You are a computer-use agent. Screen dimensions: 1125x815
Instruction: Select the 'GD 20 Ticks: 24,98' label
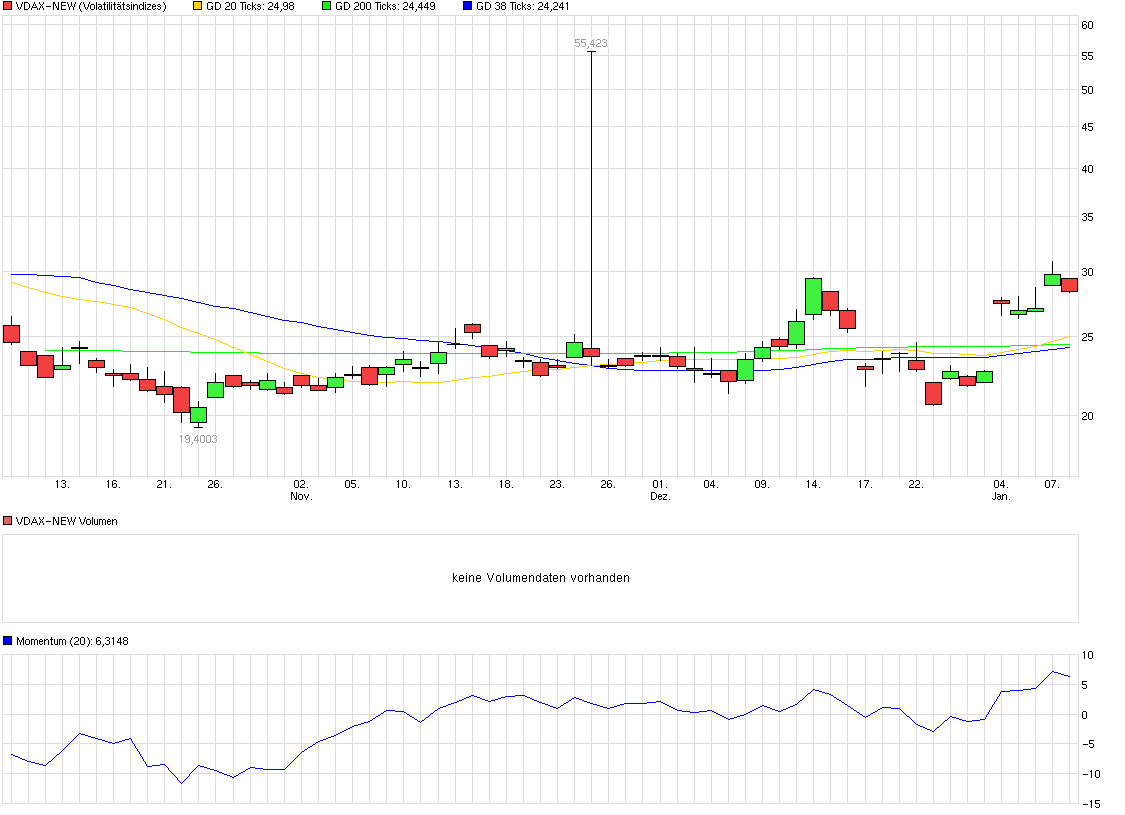(x=250, y=6)
